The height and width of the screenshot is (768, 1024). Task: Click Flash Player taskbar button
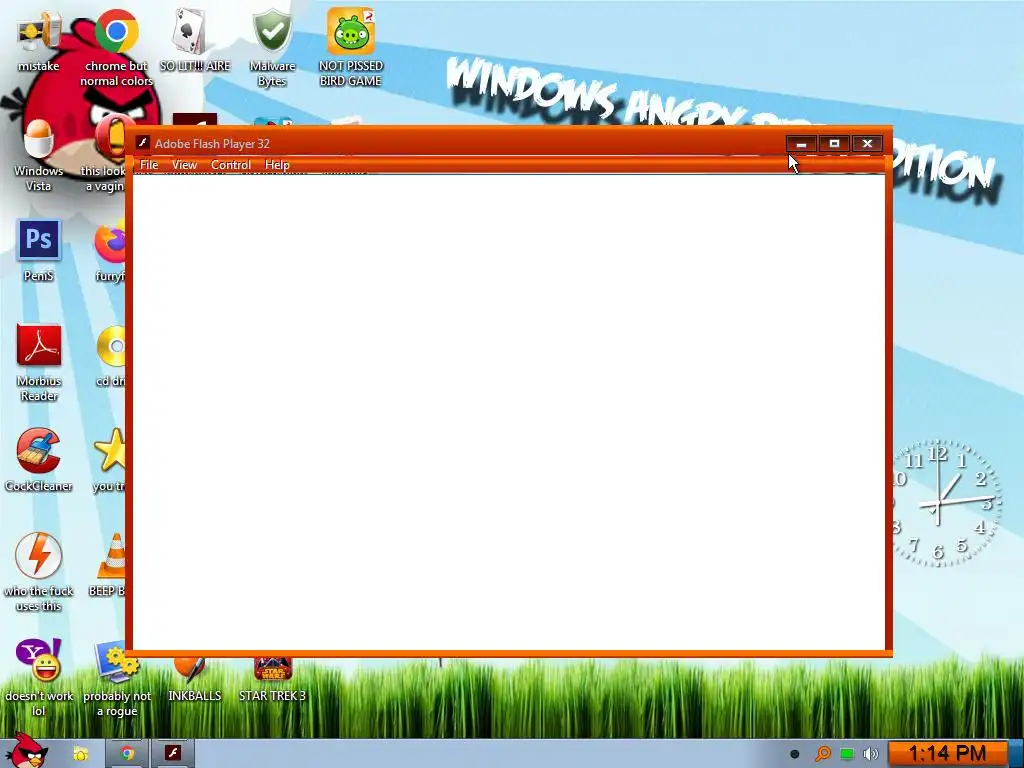pos(173,754)
